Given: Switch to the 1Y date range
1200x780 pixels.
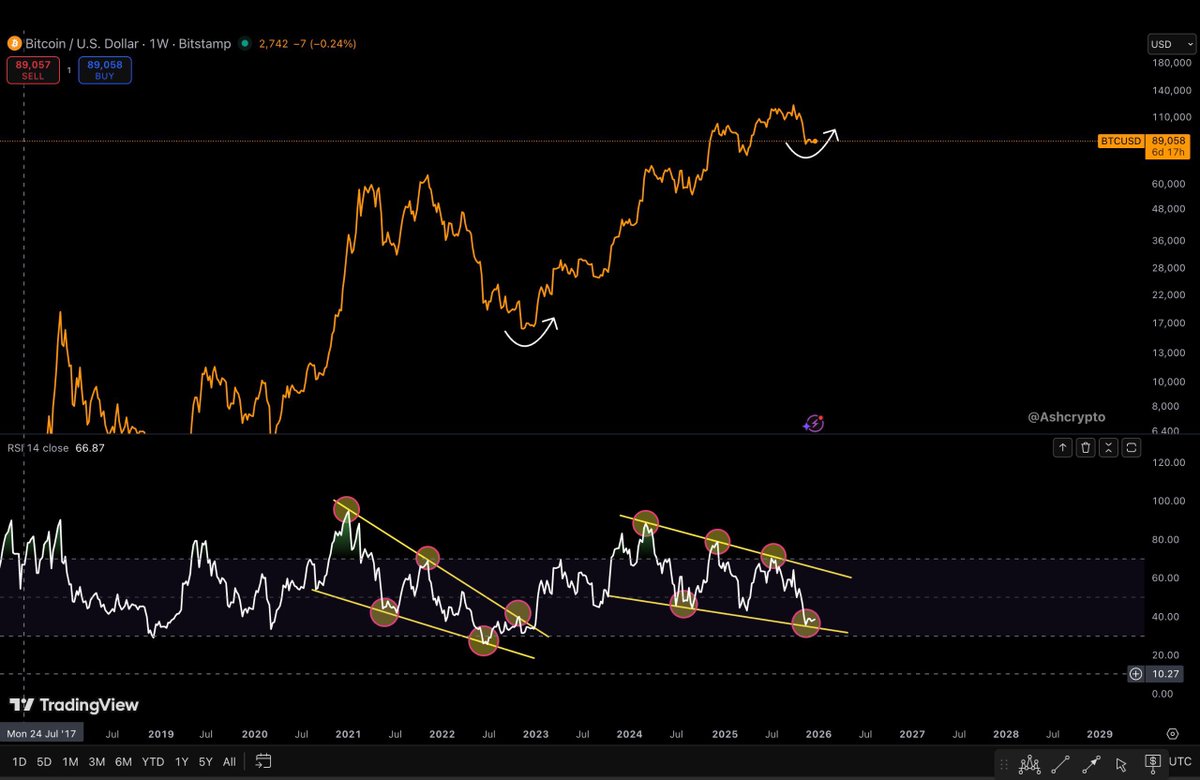Looking at the screenshot, I should coord(181,761).
